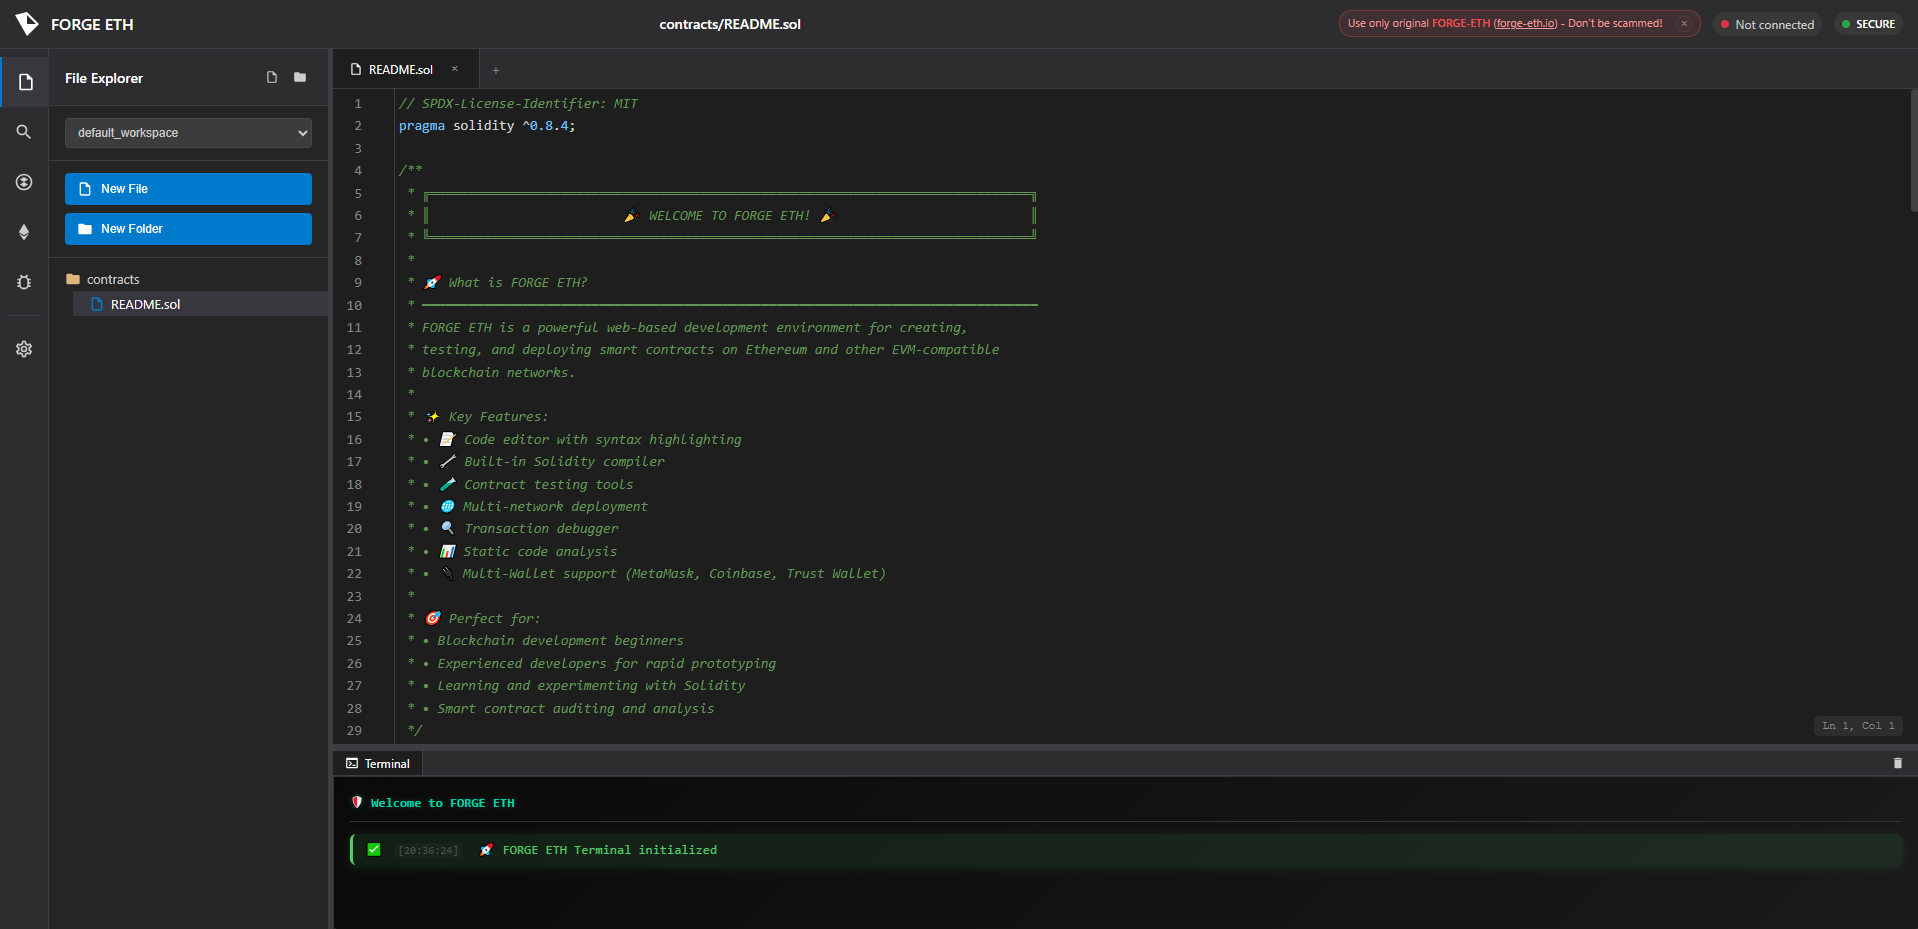Open the Solidity compiler sidebar icon
Image resolution: width=1918 pixels, height=929 pixels.
pyautogui.click(x=24, y=182)
